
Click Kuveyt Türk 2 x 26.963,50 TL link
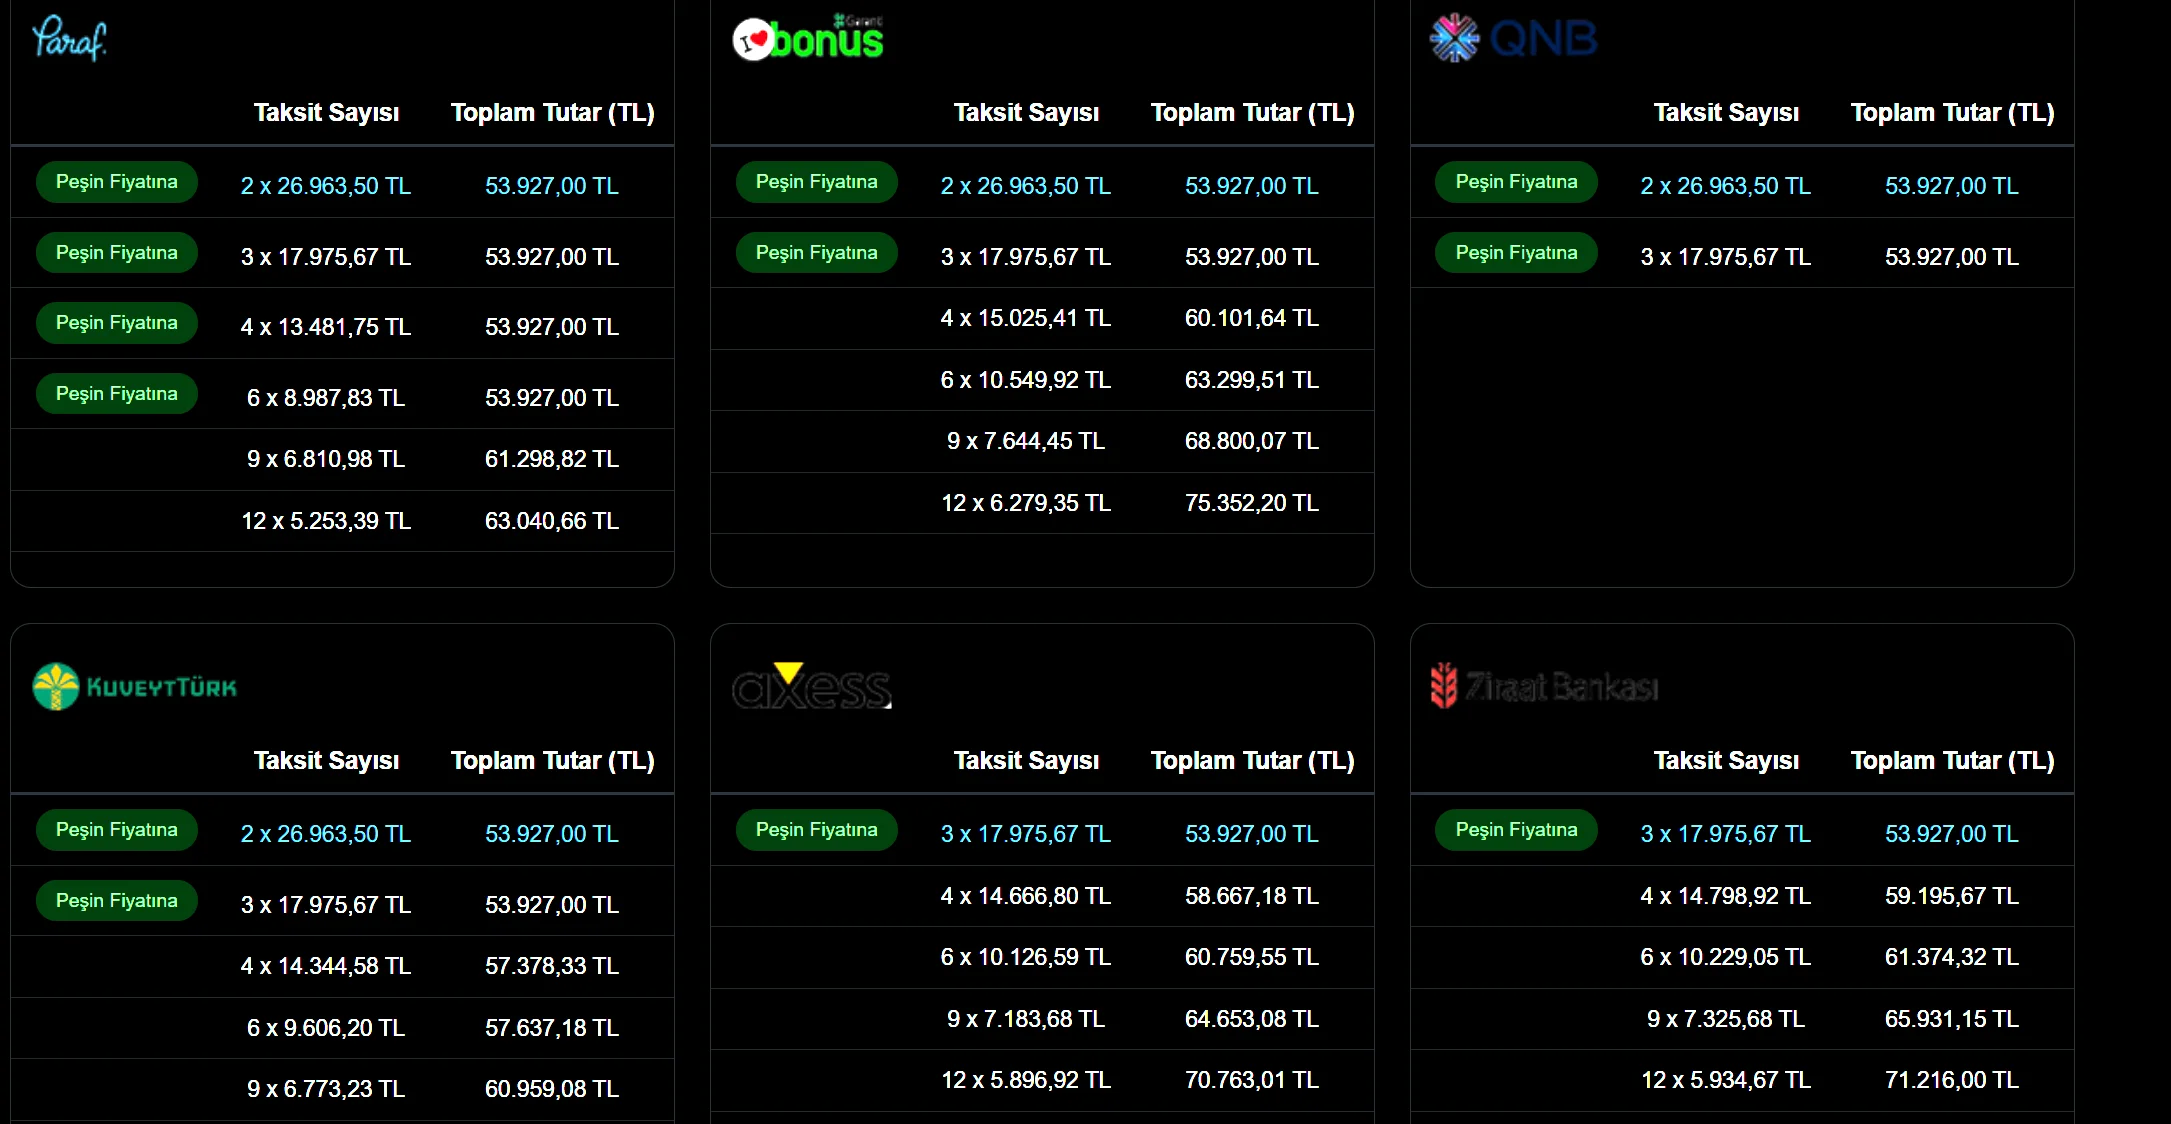click(326, 834)
